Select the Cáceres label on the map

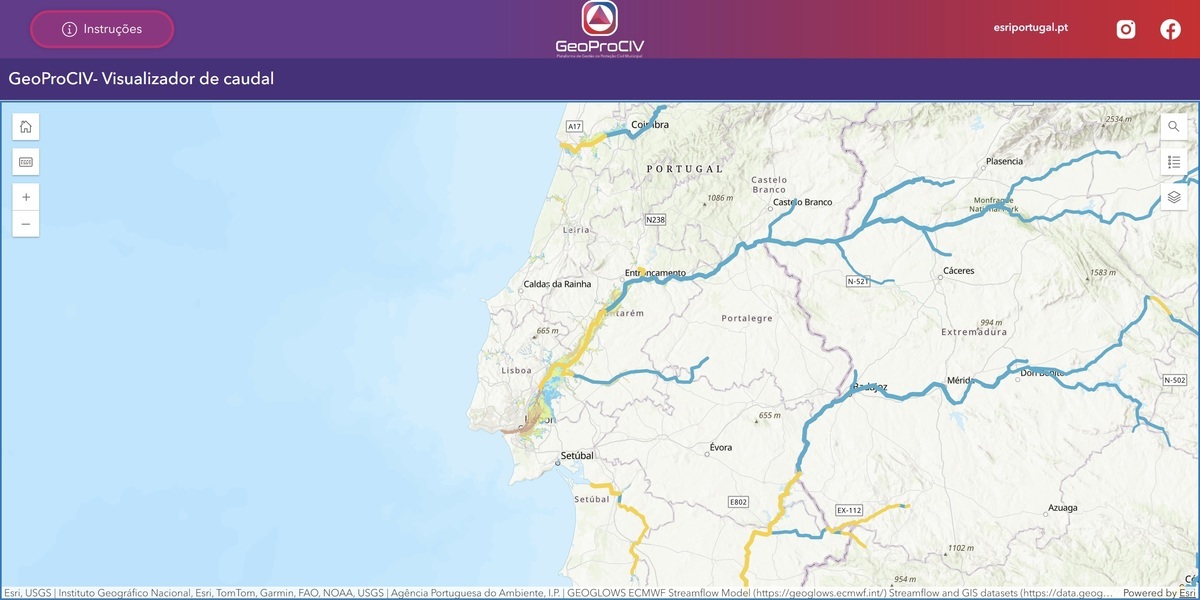coord(957,271)
